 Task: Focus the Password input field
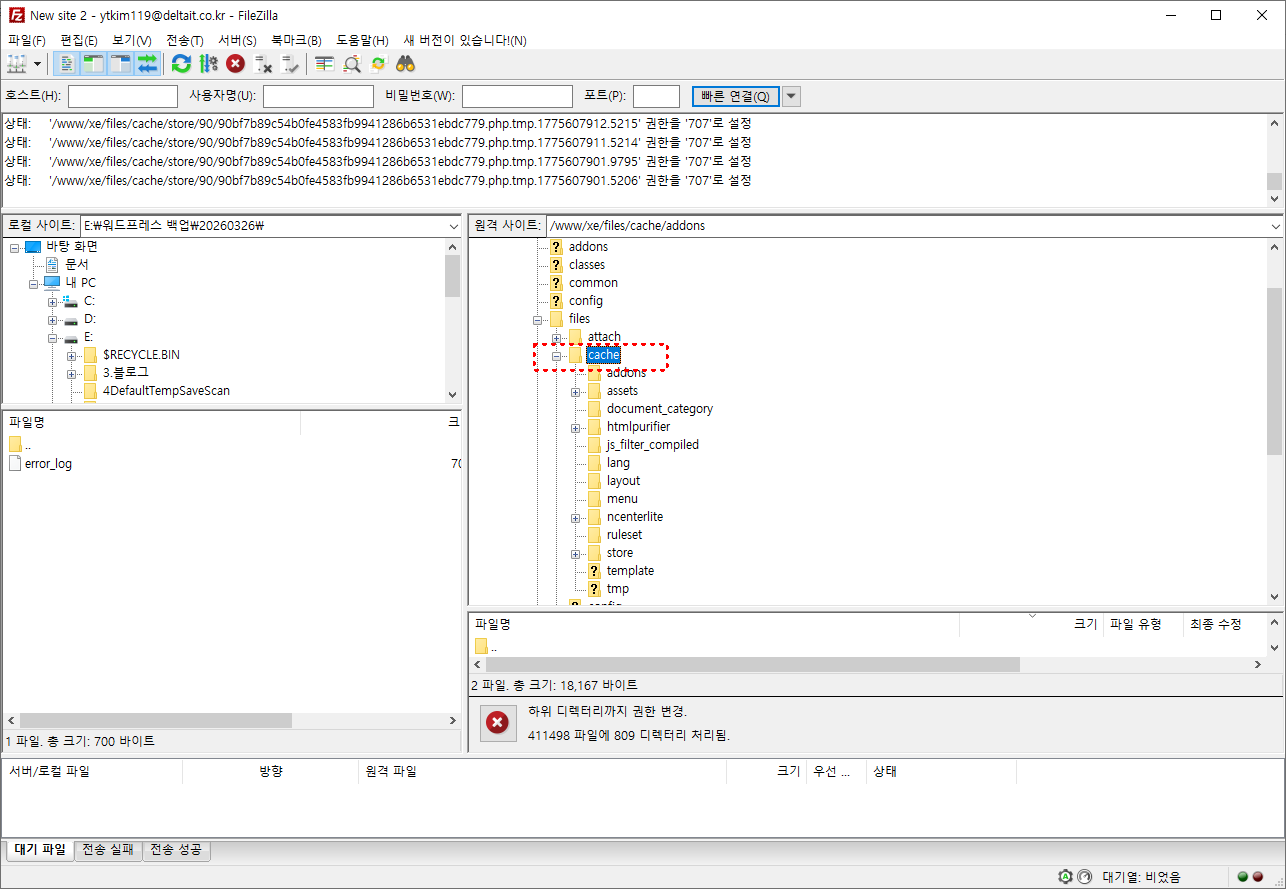coord(517,96)
